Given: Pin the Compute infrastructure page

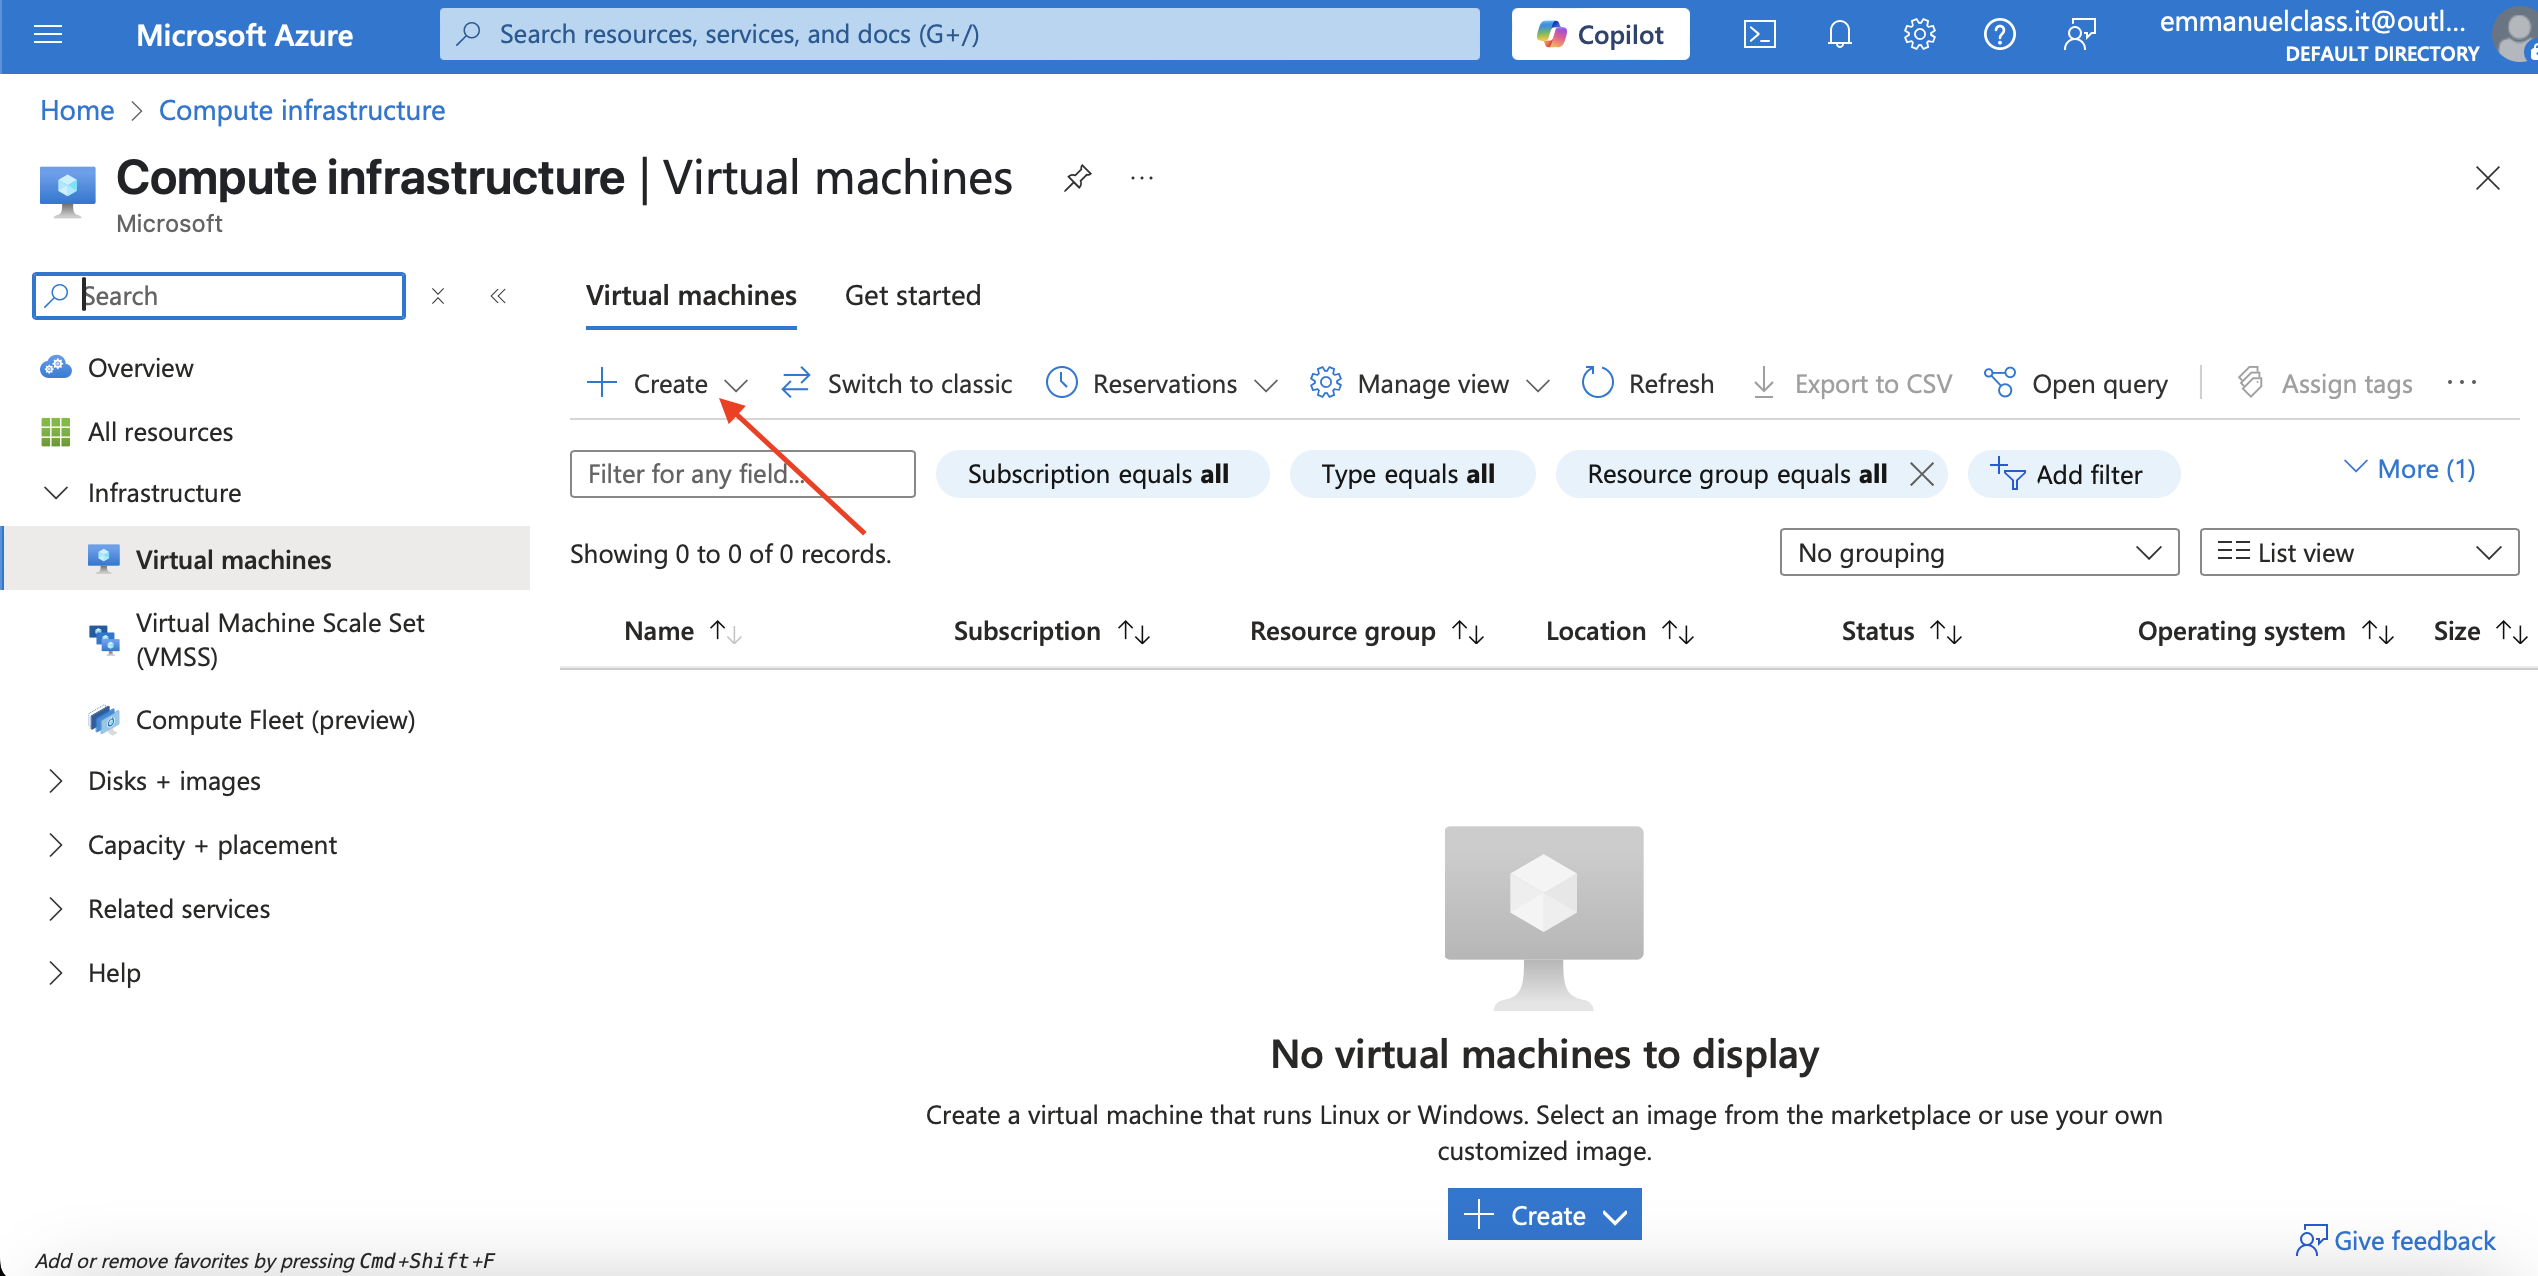Looking at the screenshot, I should coord(1077,179).
